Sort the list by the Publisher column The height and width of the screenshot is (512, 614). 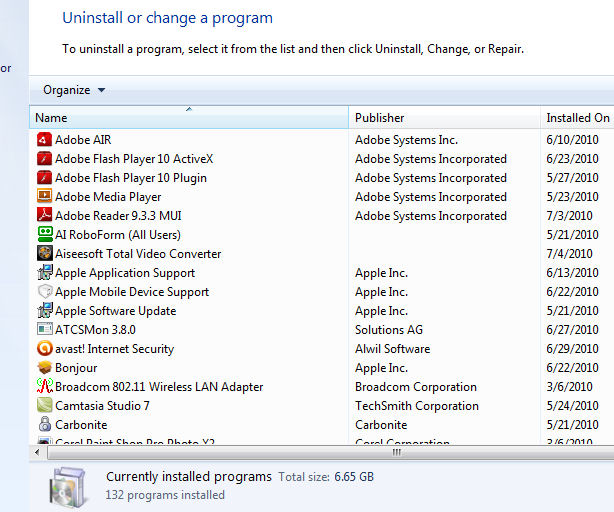coord(444,117)
